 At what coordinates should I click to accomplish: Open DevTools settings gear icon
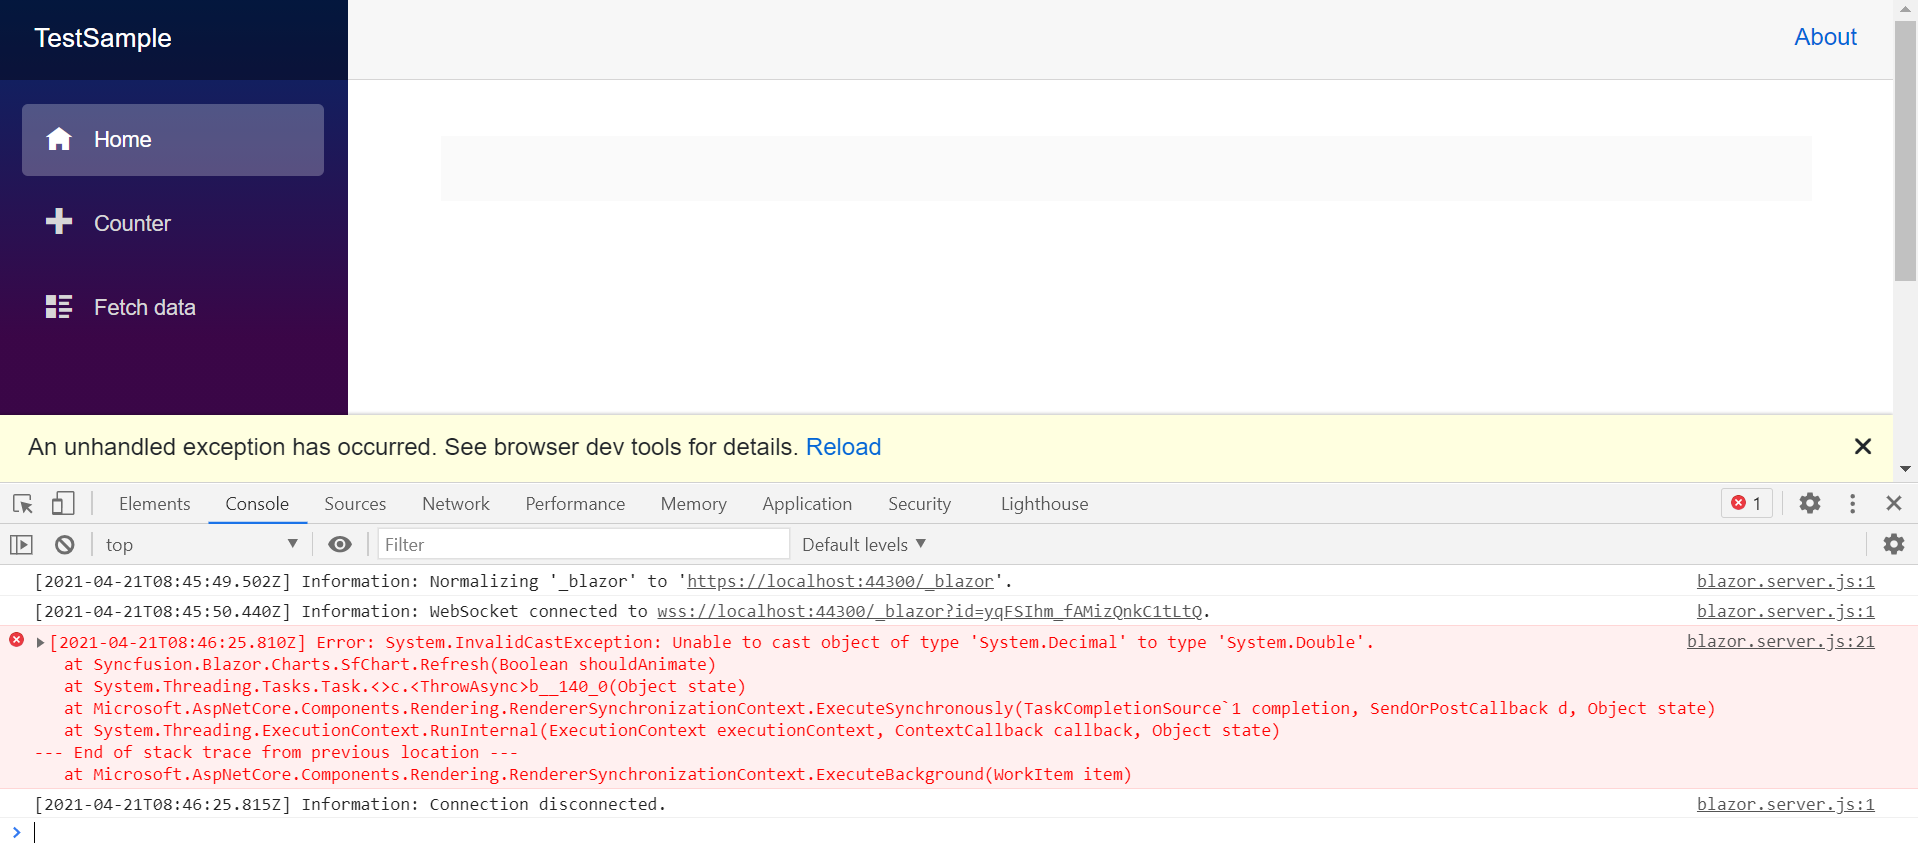(x=1809, y=504)
